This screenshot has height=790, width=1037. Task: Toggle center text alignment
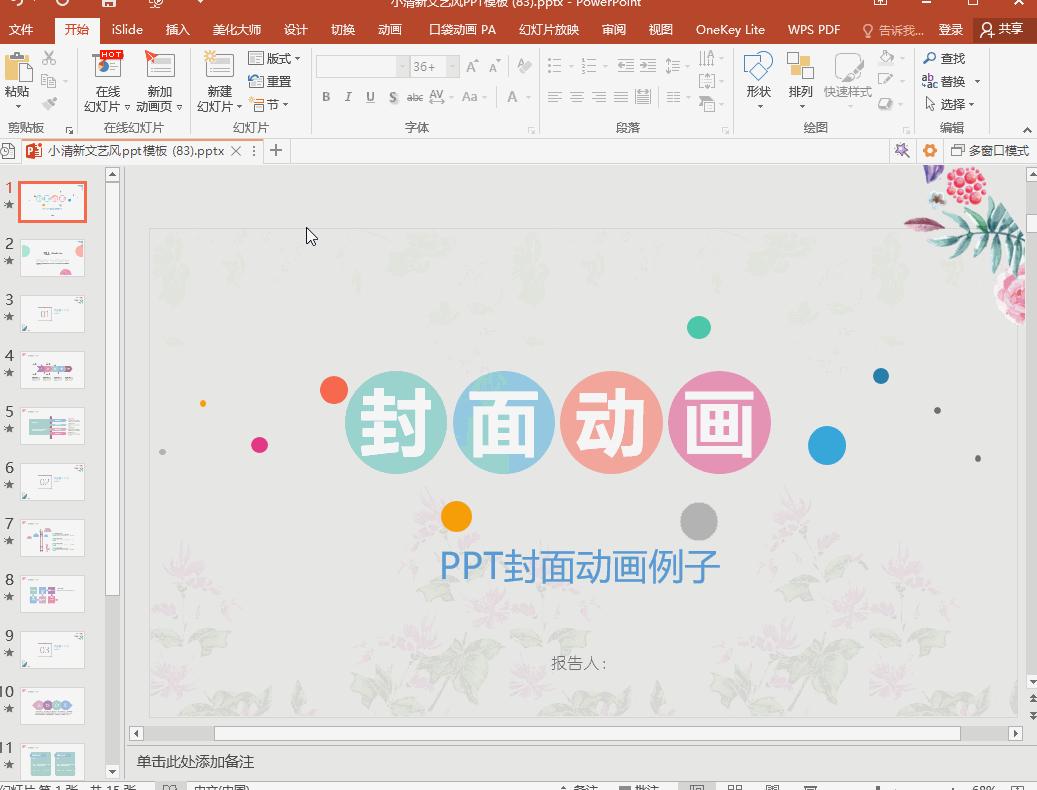pyautogui.click(x=576, y=97)
